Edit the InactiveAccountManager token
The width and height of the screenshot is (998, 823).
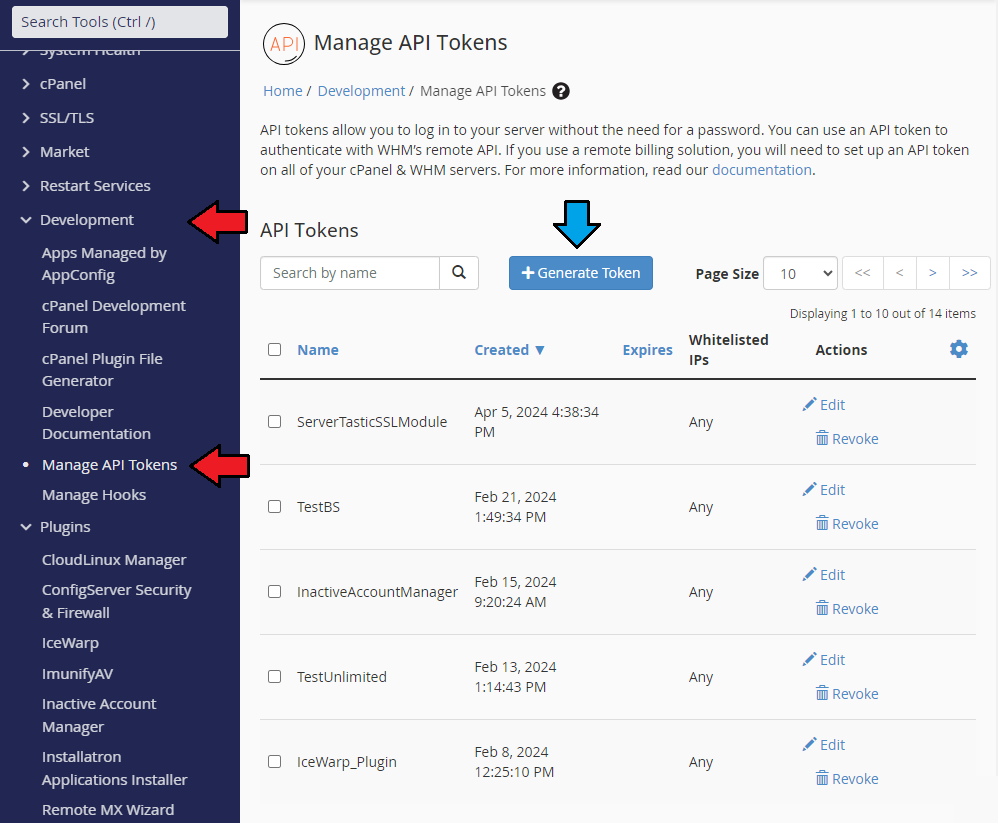pyautogui.click(x=824, y=575)
